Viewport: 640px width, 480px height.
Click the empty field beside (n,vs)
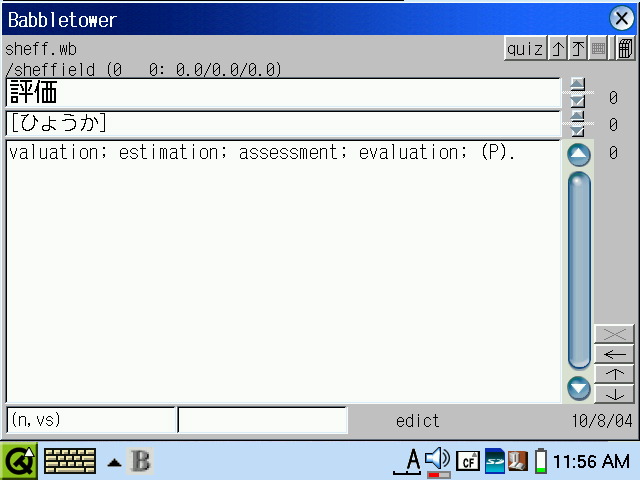coord(262,420)
